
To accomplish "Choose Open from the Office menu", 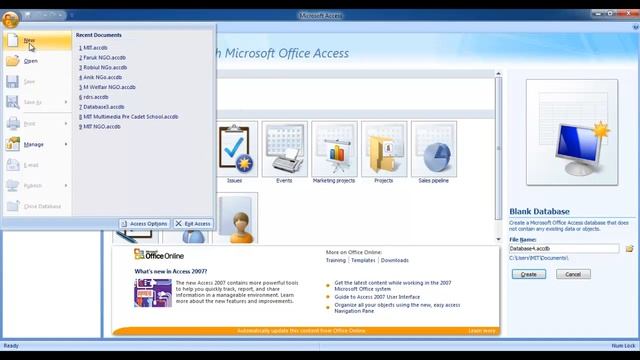I will point(38,61).
